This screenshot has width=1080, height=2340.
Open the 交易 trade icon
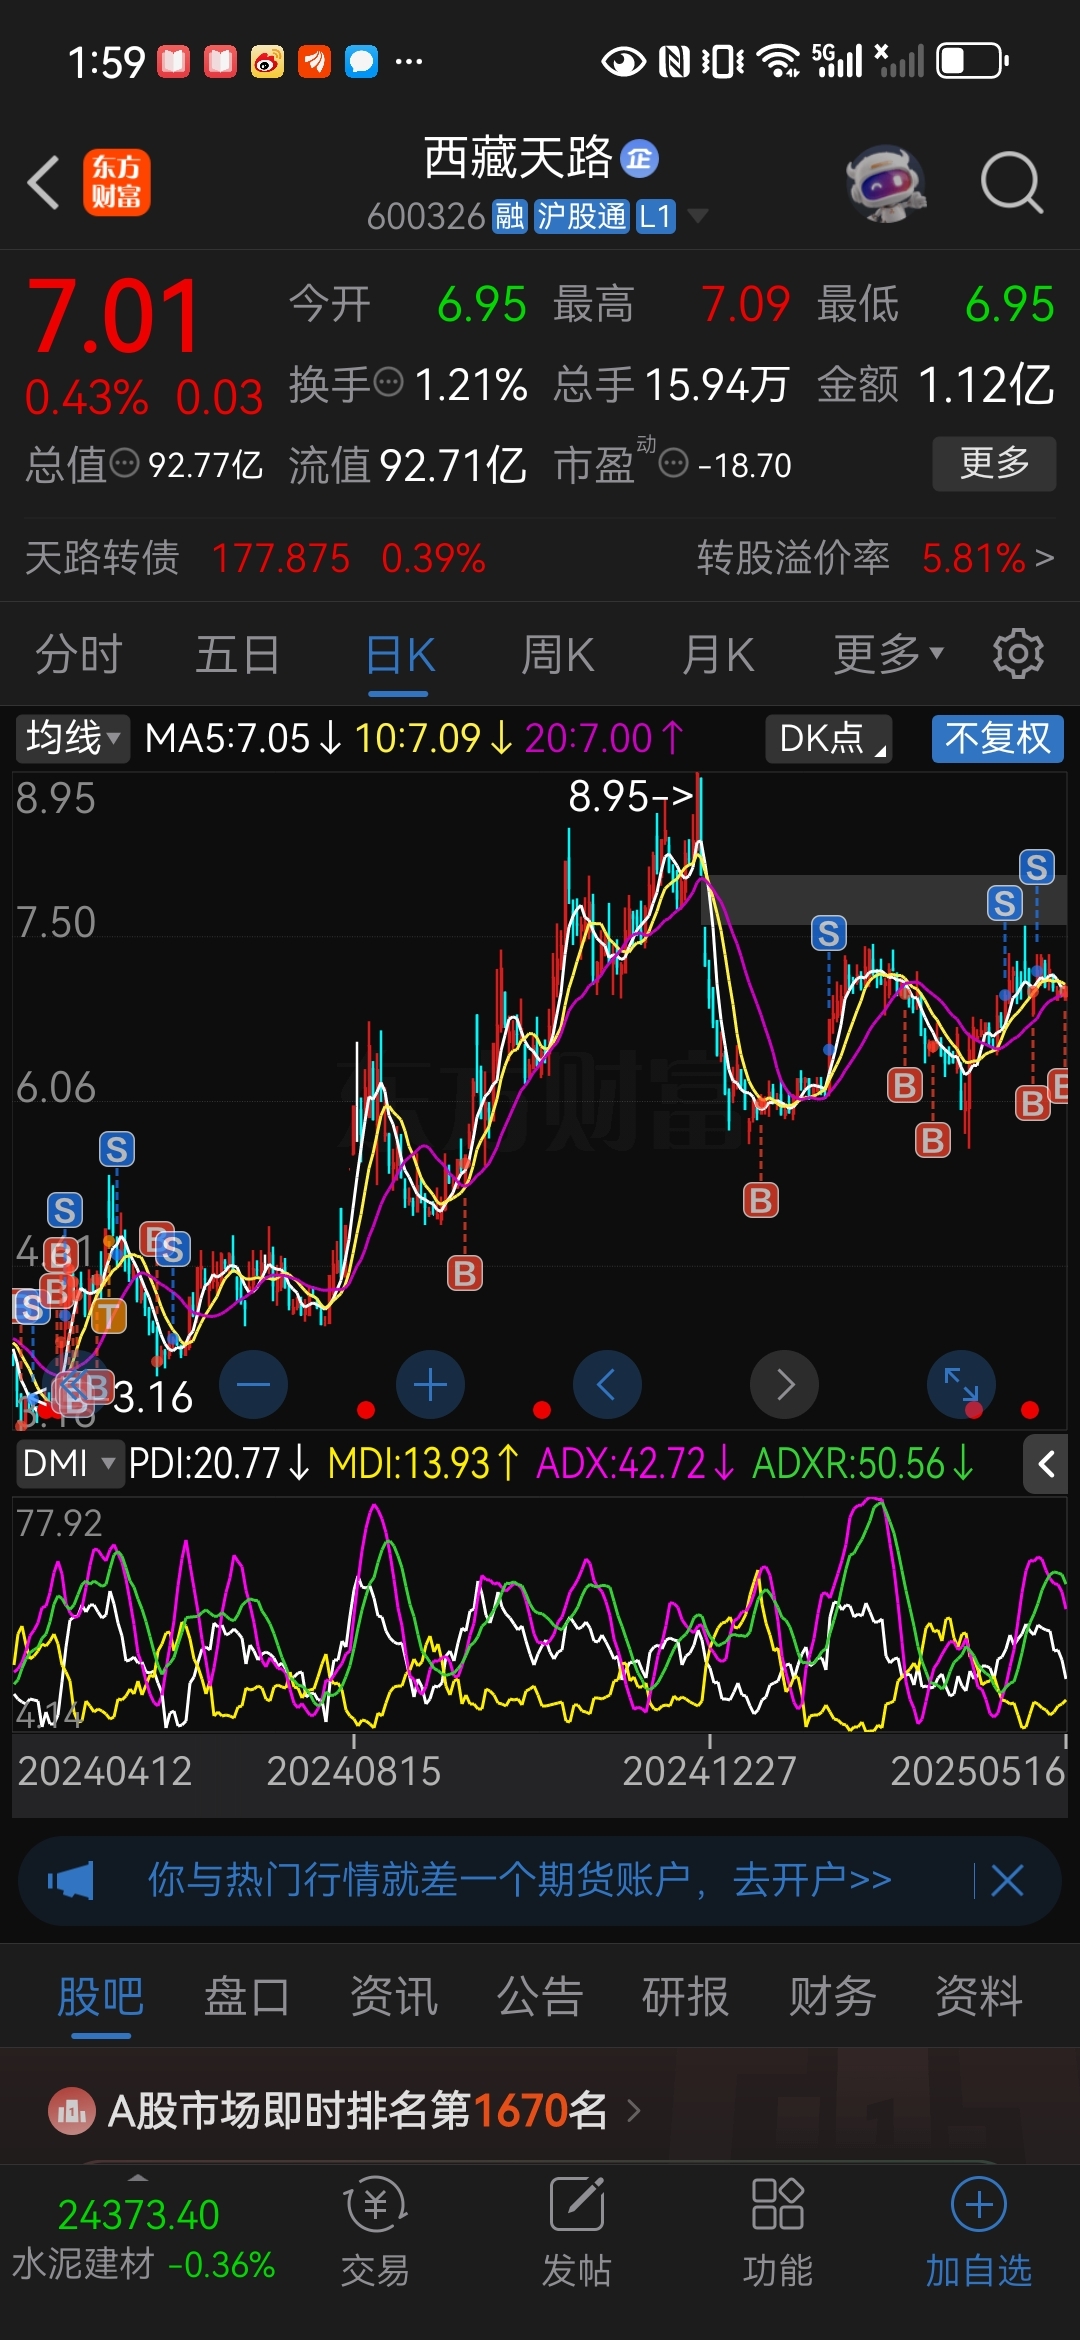click(375, 2233)
